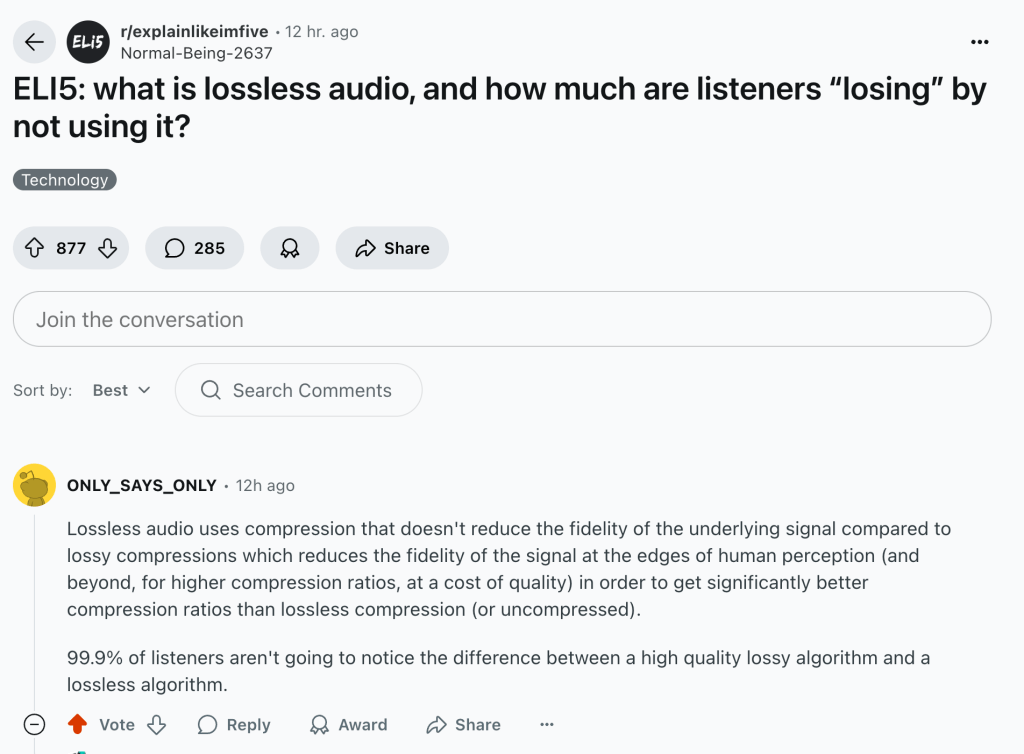The width and height of the screenshot is (1024, 754).
Task: Toggle downvote on ONLY_SAYS_ONLY's comment
Action: pos(156,725)
